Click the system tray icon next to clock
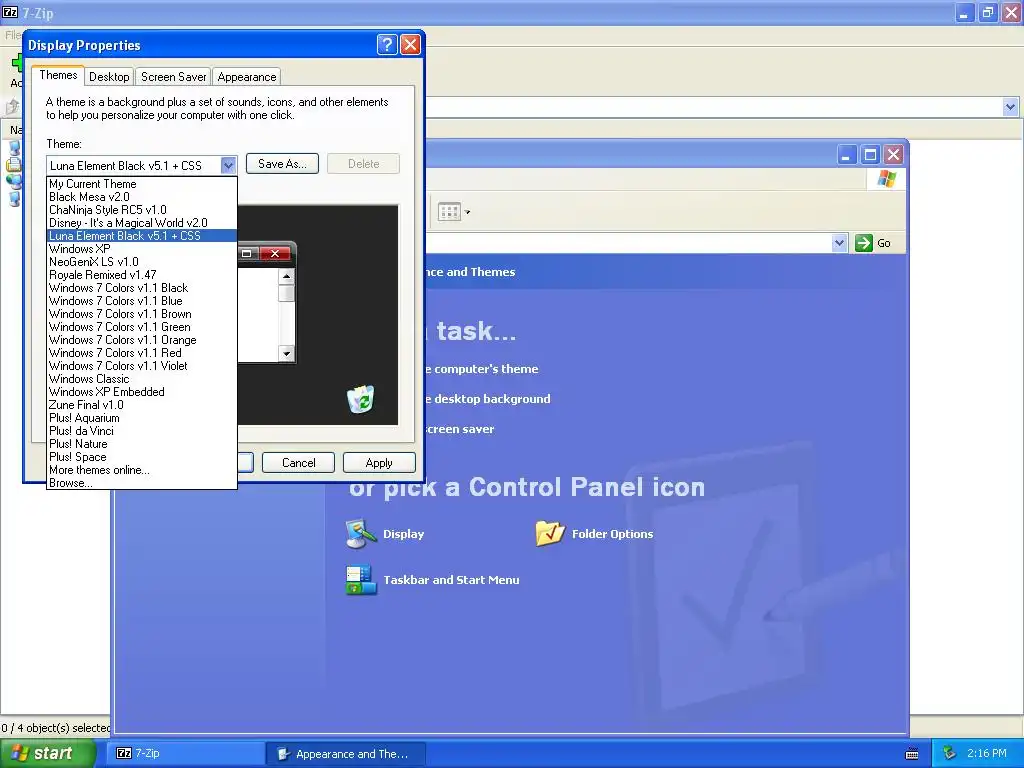This screenshot has height=768, width=1024. click(x=949, y=753)
